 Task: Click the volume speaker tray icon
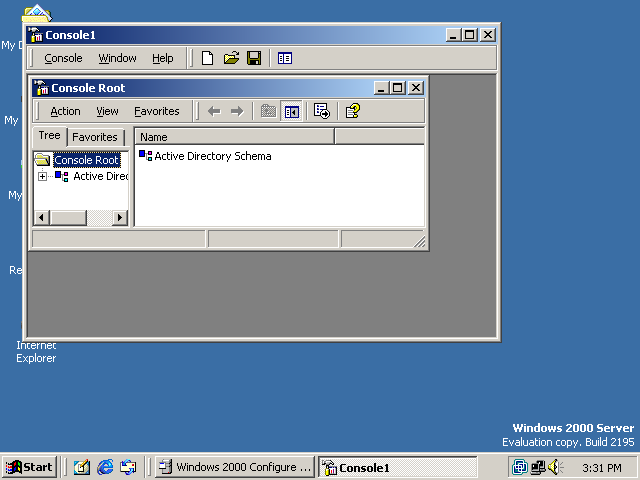(554, 467)
